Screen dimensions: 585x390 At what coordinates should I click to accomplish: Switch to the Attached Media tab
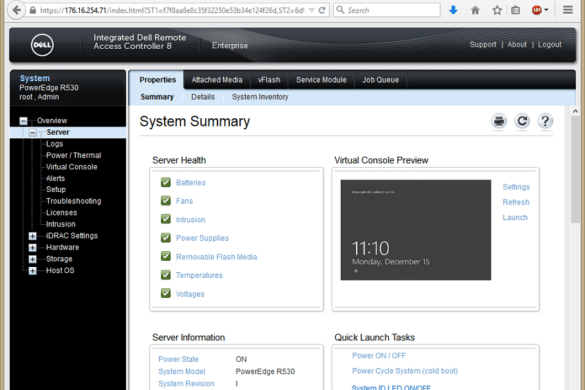[x=217, y=80]
